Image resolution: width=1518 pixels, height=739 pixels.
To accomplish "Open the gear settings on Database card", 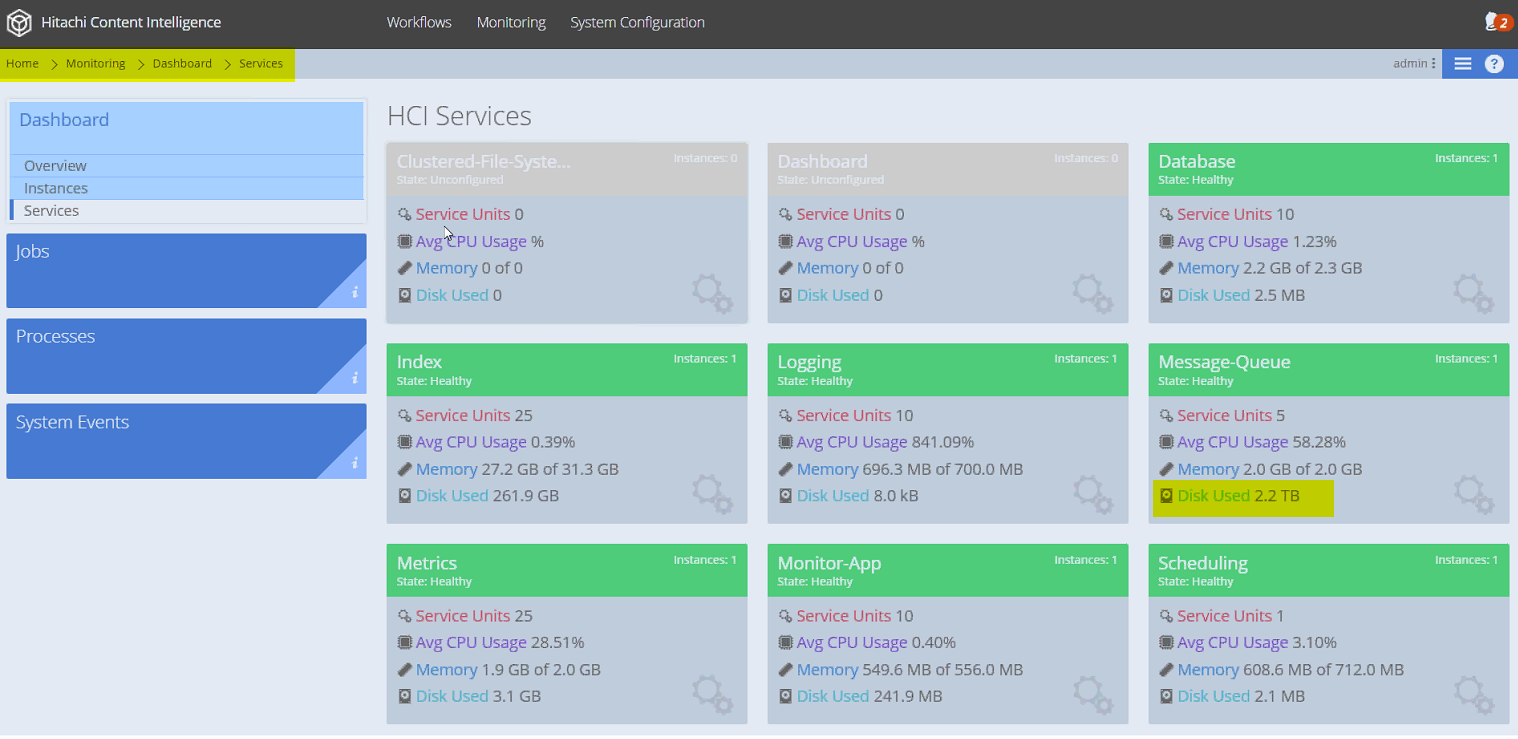I will (x=1474, y=294).
